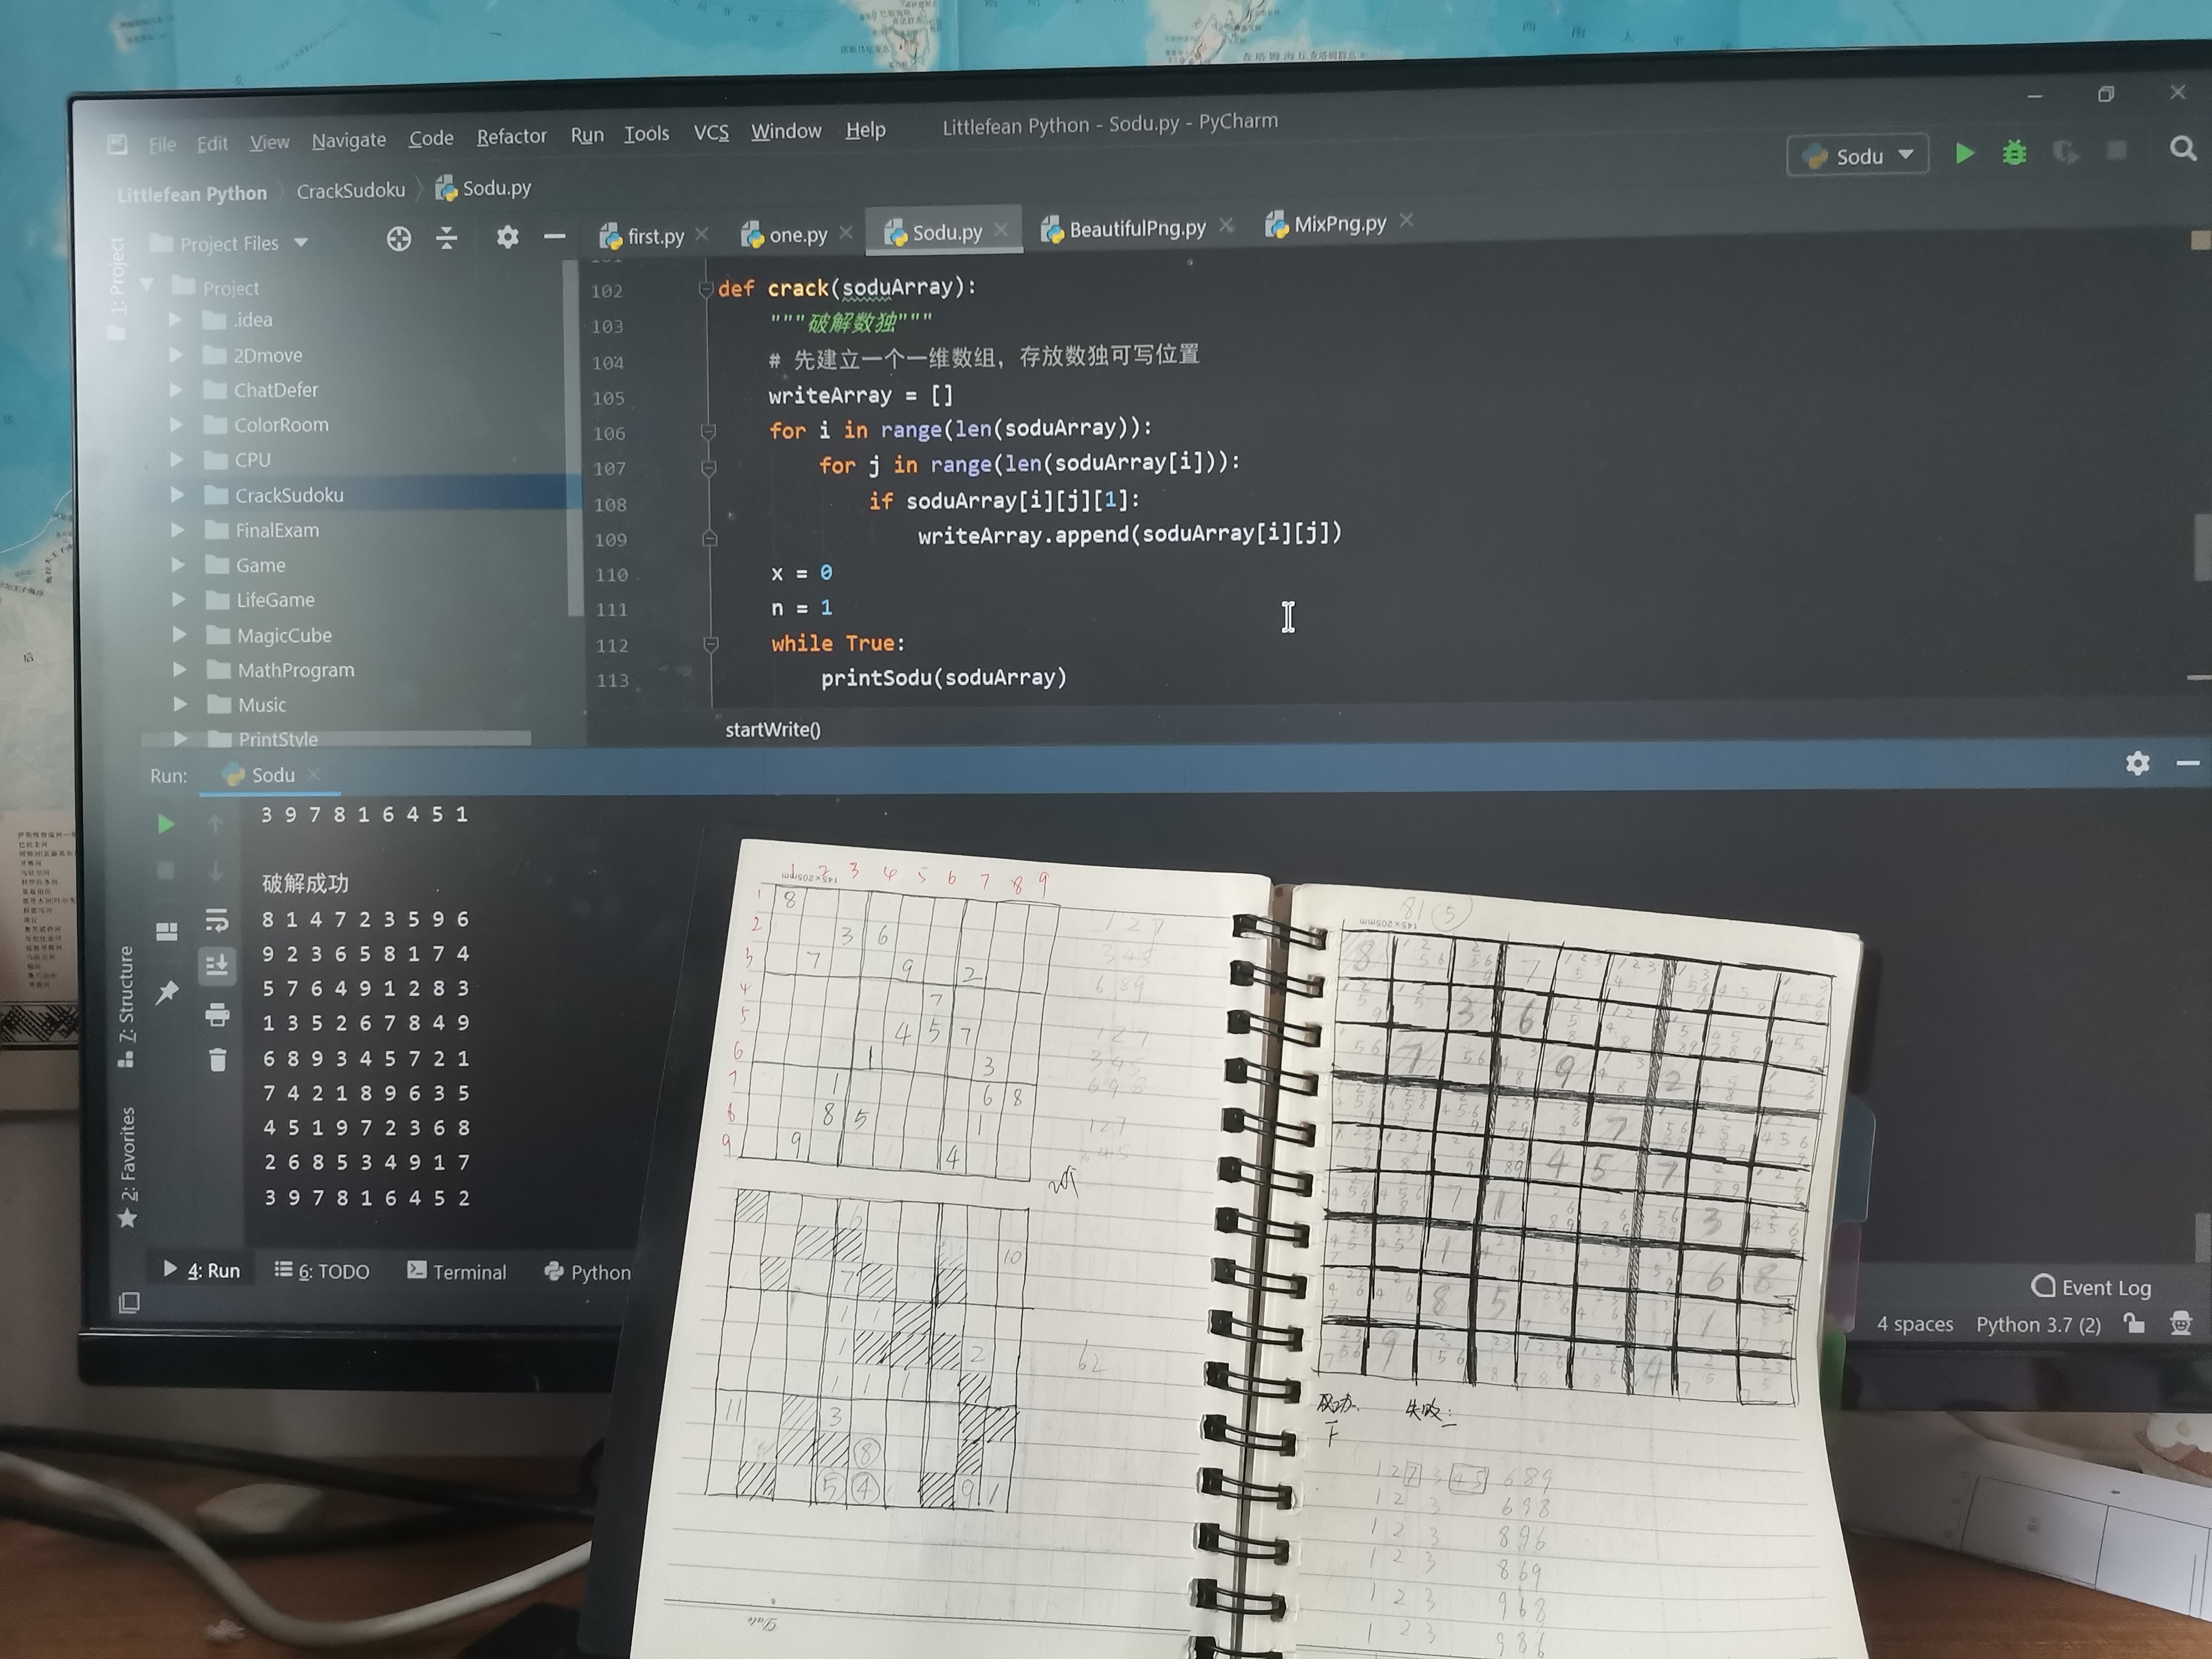Image resolution: width=2212 pixels, height=1659 pixels.
Task: Fold the while True block at line 112
Action: pyautogui.click(x=711, y=644)
